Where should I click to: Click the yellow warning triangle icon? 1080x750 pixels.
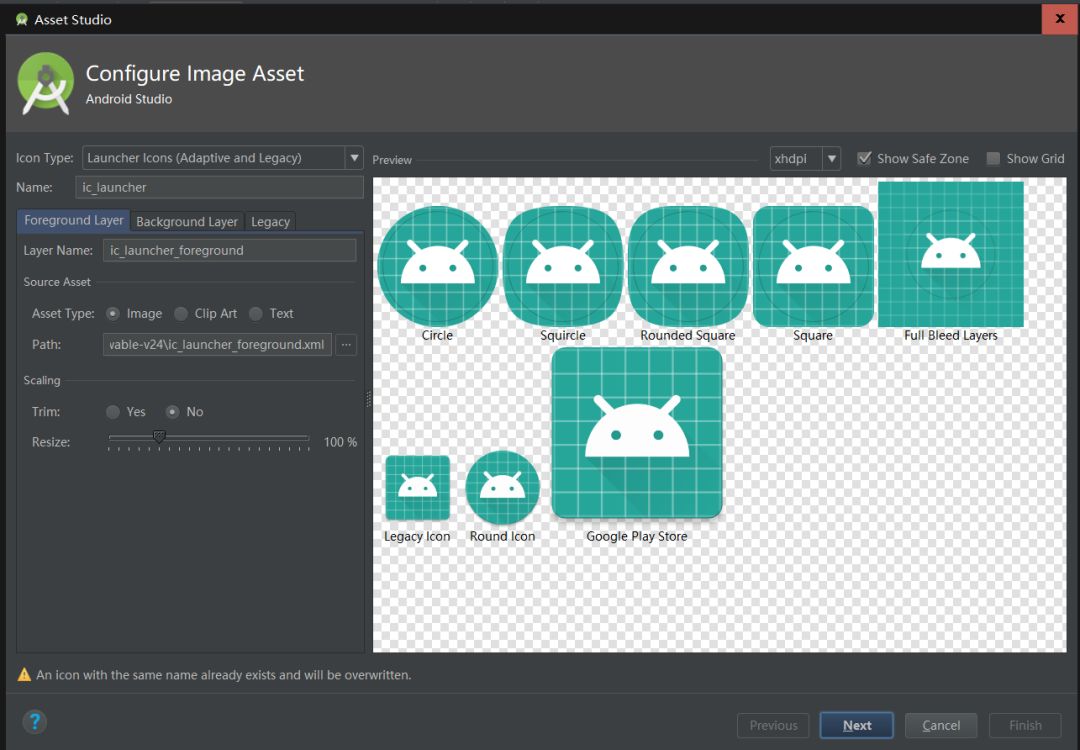tap(24, 675)
